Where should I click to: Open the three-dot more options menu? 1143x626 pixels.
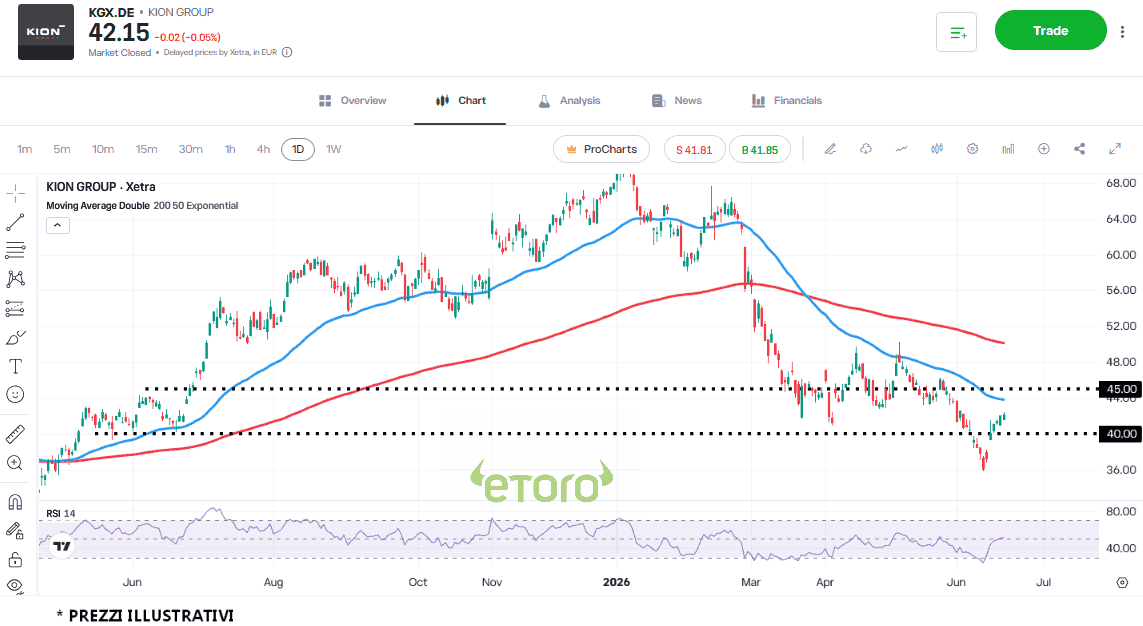(x=1123, y=31)
